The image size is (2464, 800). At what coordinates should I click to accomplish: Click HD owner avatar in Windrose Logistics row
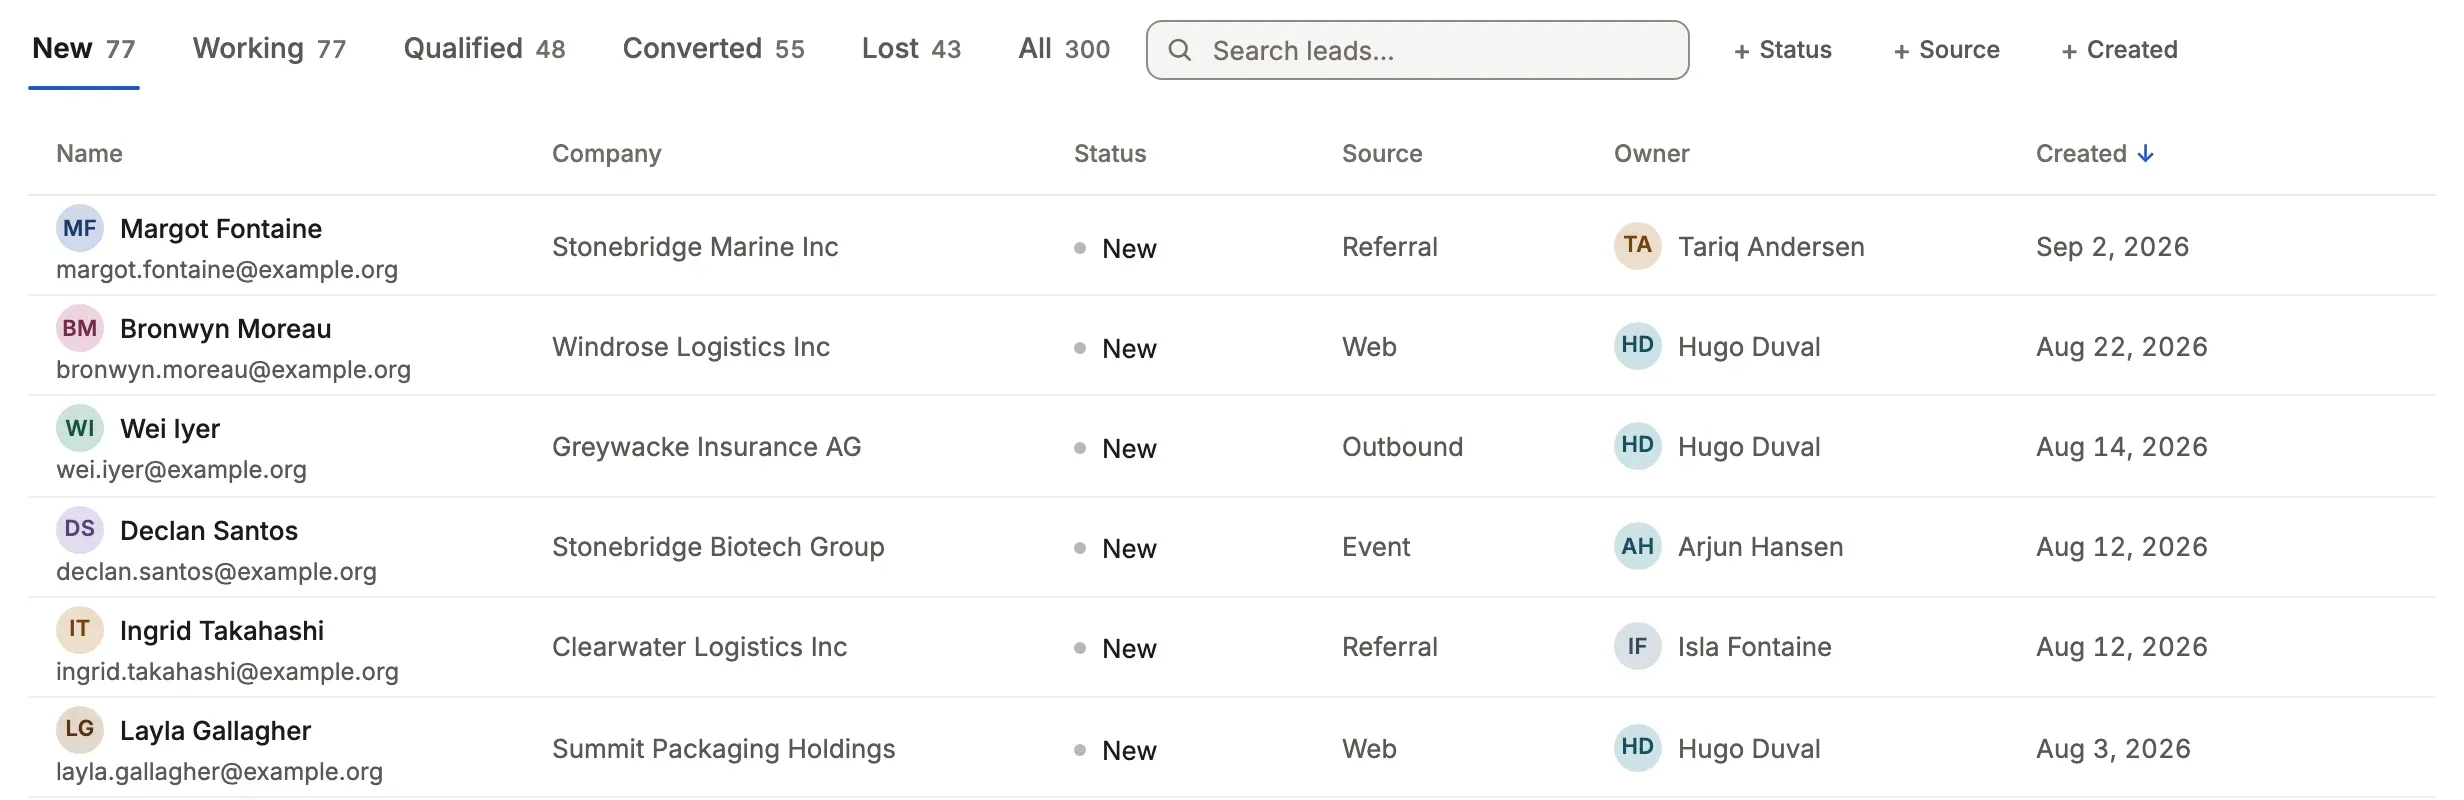point(1638,346)
